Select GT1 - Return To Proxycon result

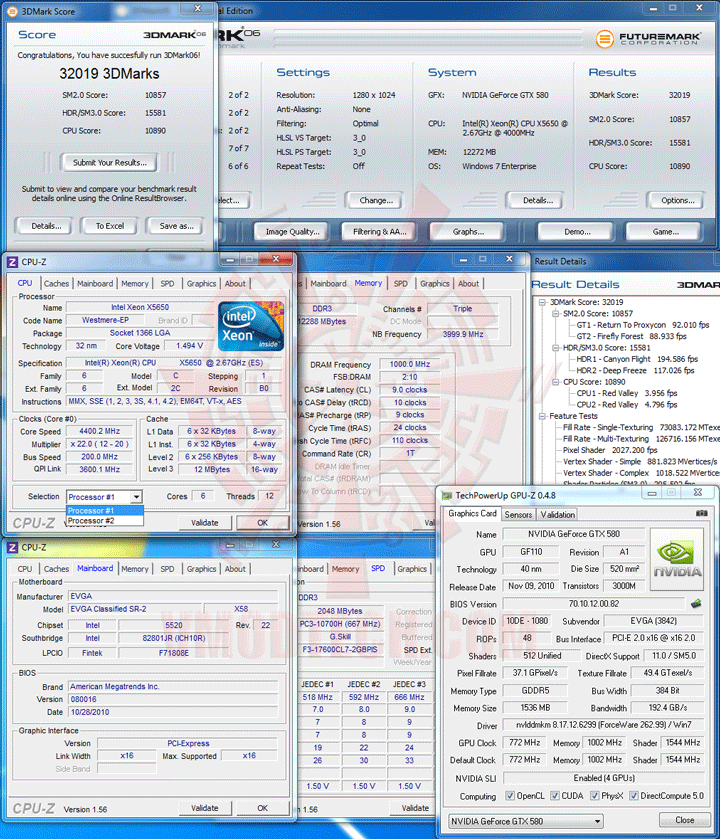642,325
